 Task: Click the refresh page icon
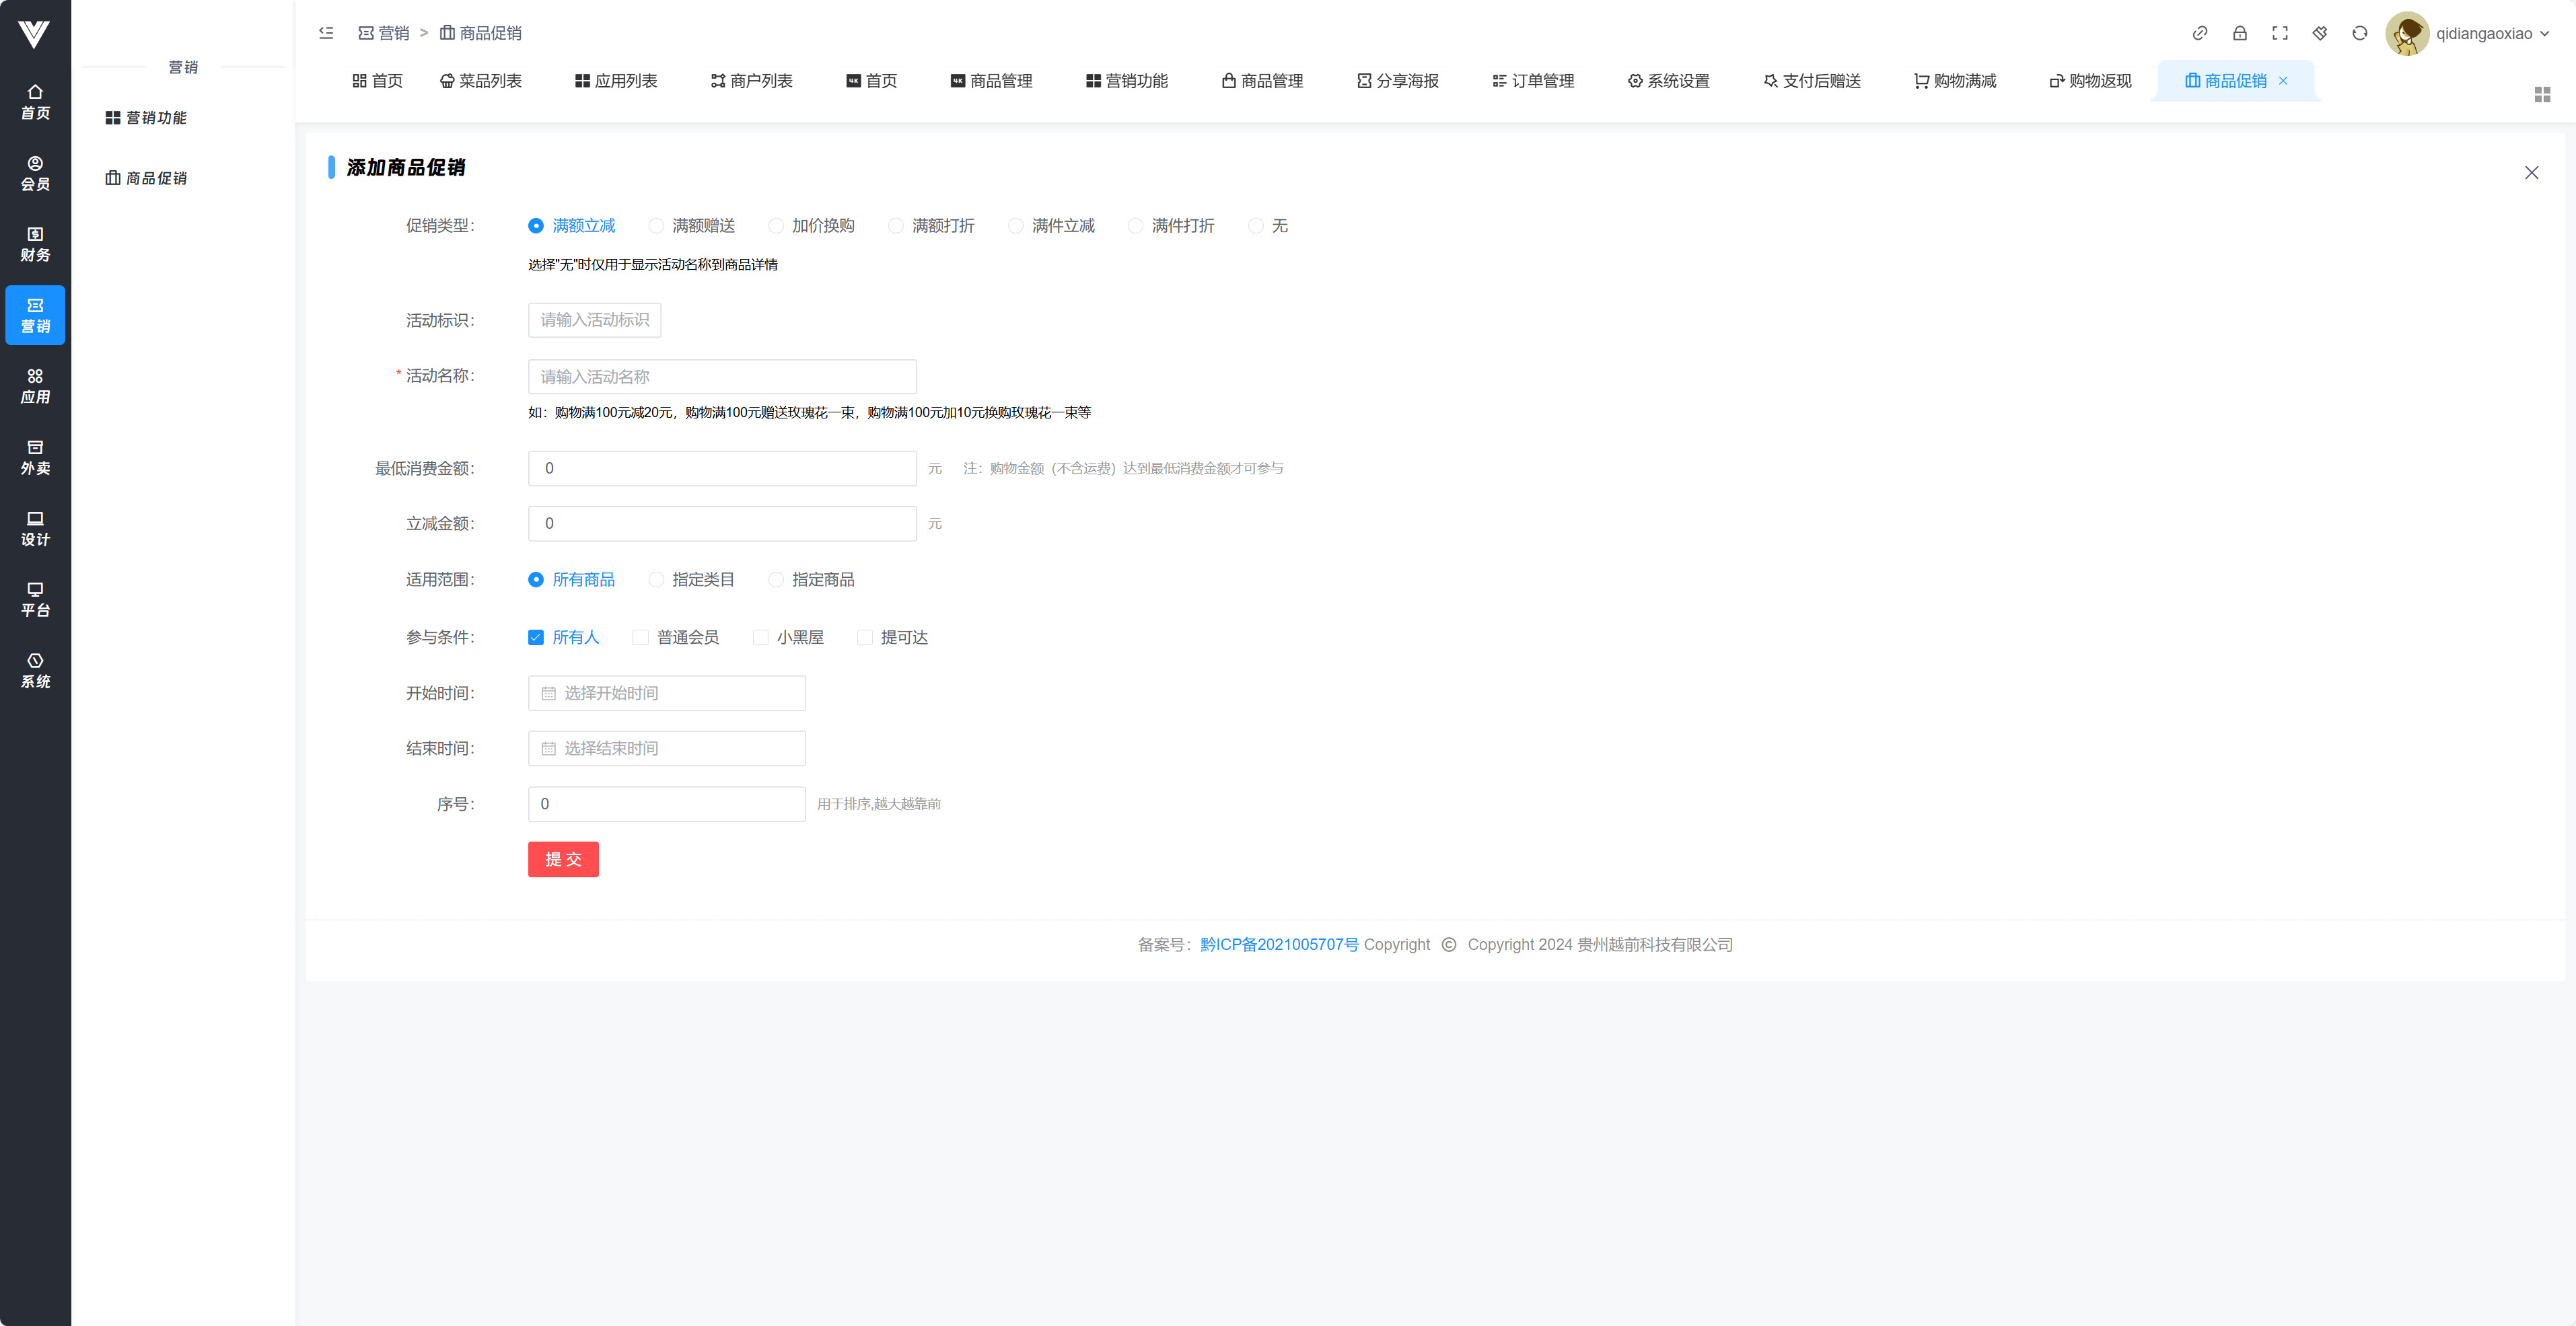pos(2359,33)
